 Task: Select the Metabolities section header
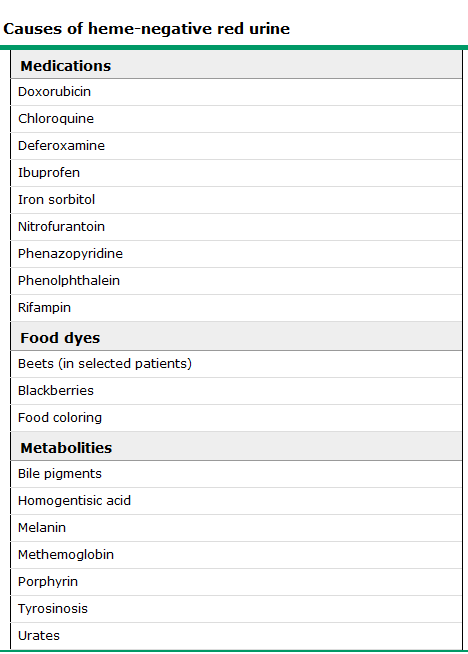(x=237, y=446)
